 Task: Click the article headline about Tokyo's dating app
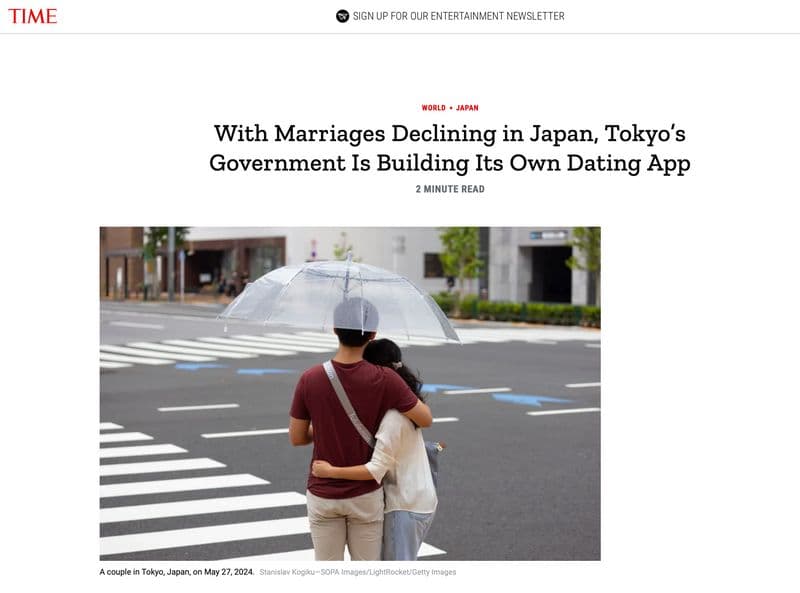pyautogui.click(x=449, y=149)
